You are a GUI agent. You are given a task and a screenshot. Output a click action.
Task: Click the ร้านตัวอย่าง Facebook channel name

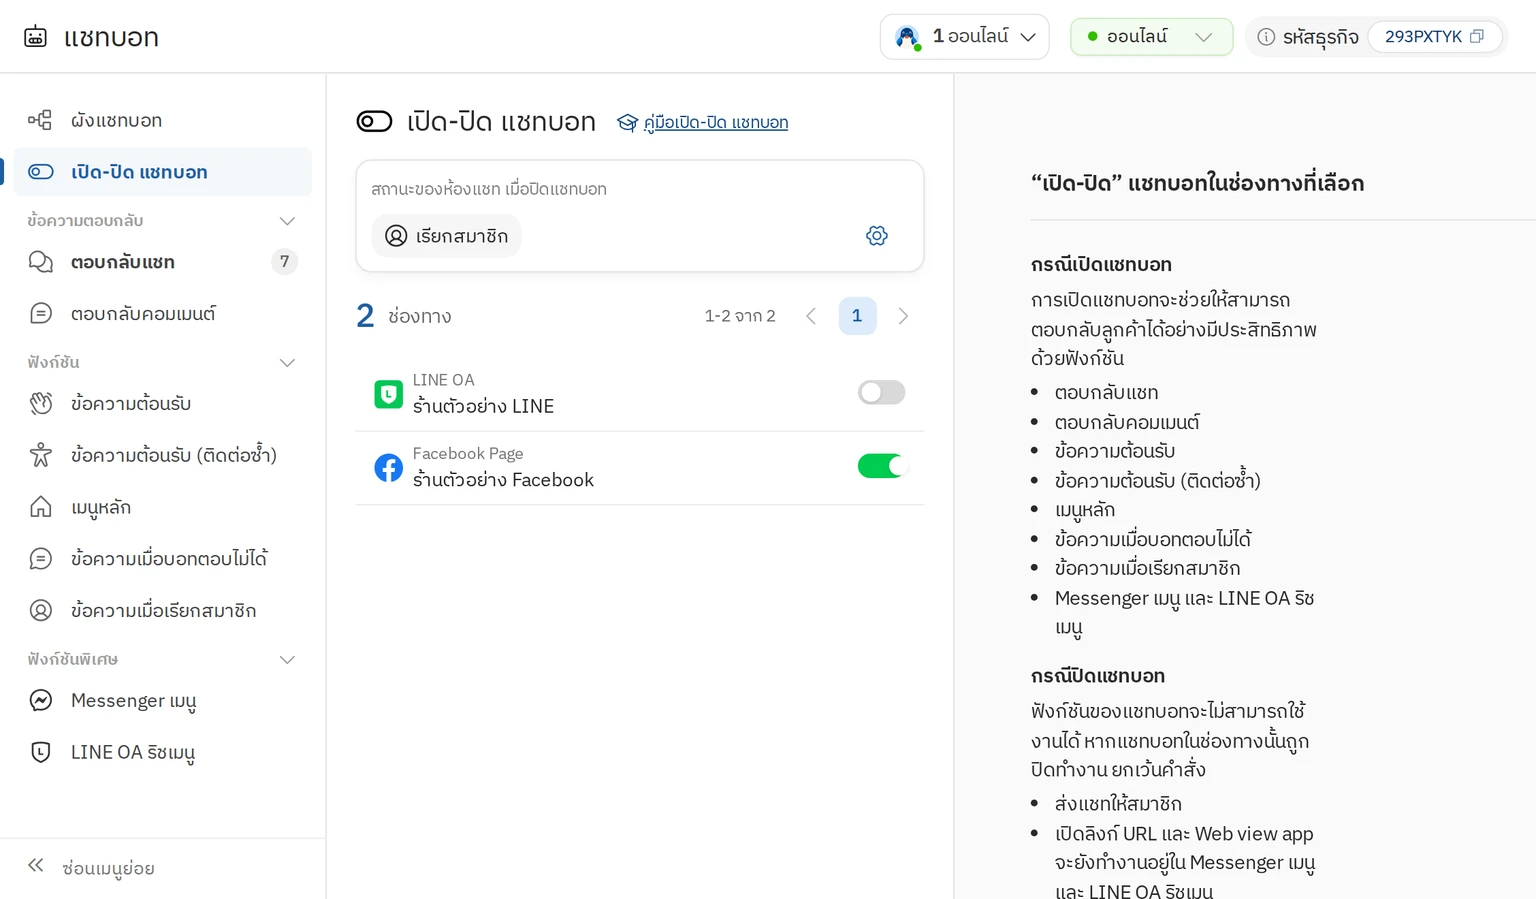pos(503,480)
